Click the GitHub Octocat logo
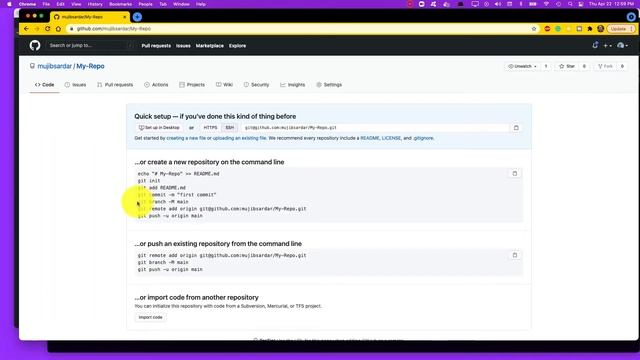 pos(35,45)
